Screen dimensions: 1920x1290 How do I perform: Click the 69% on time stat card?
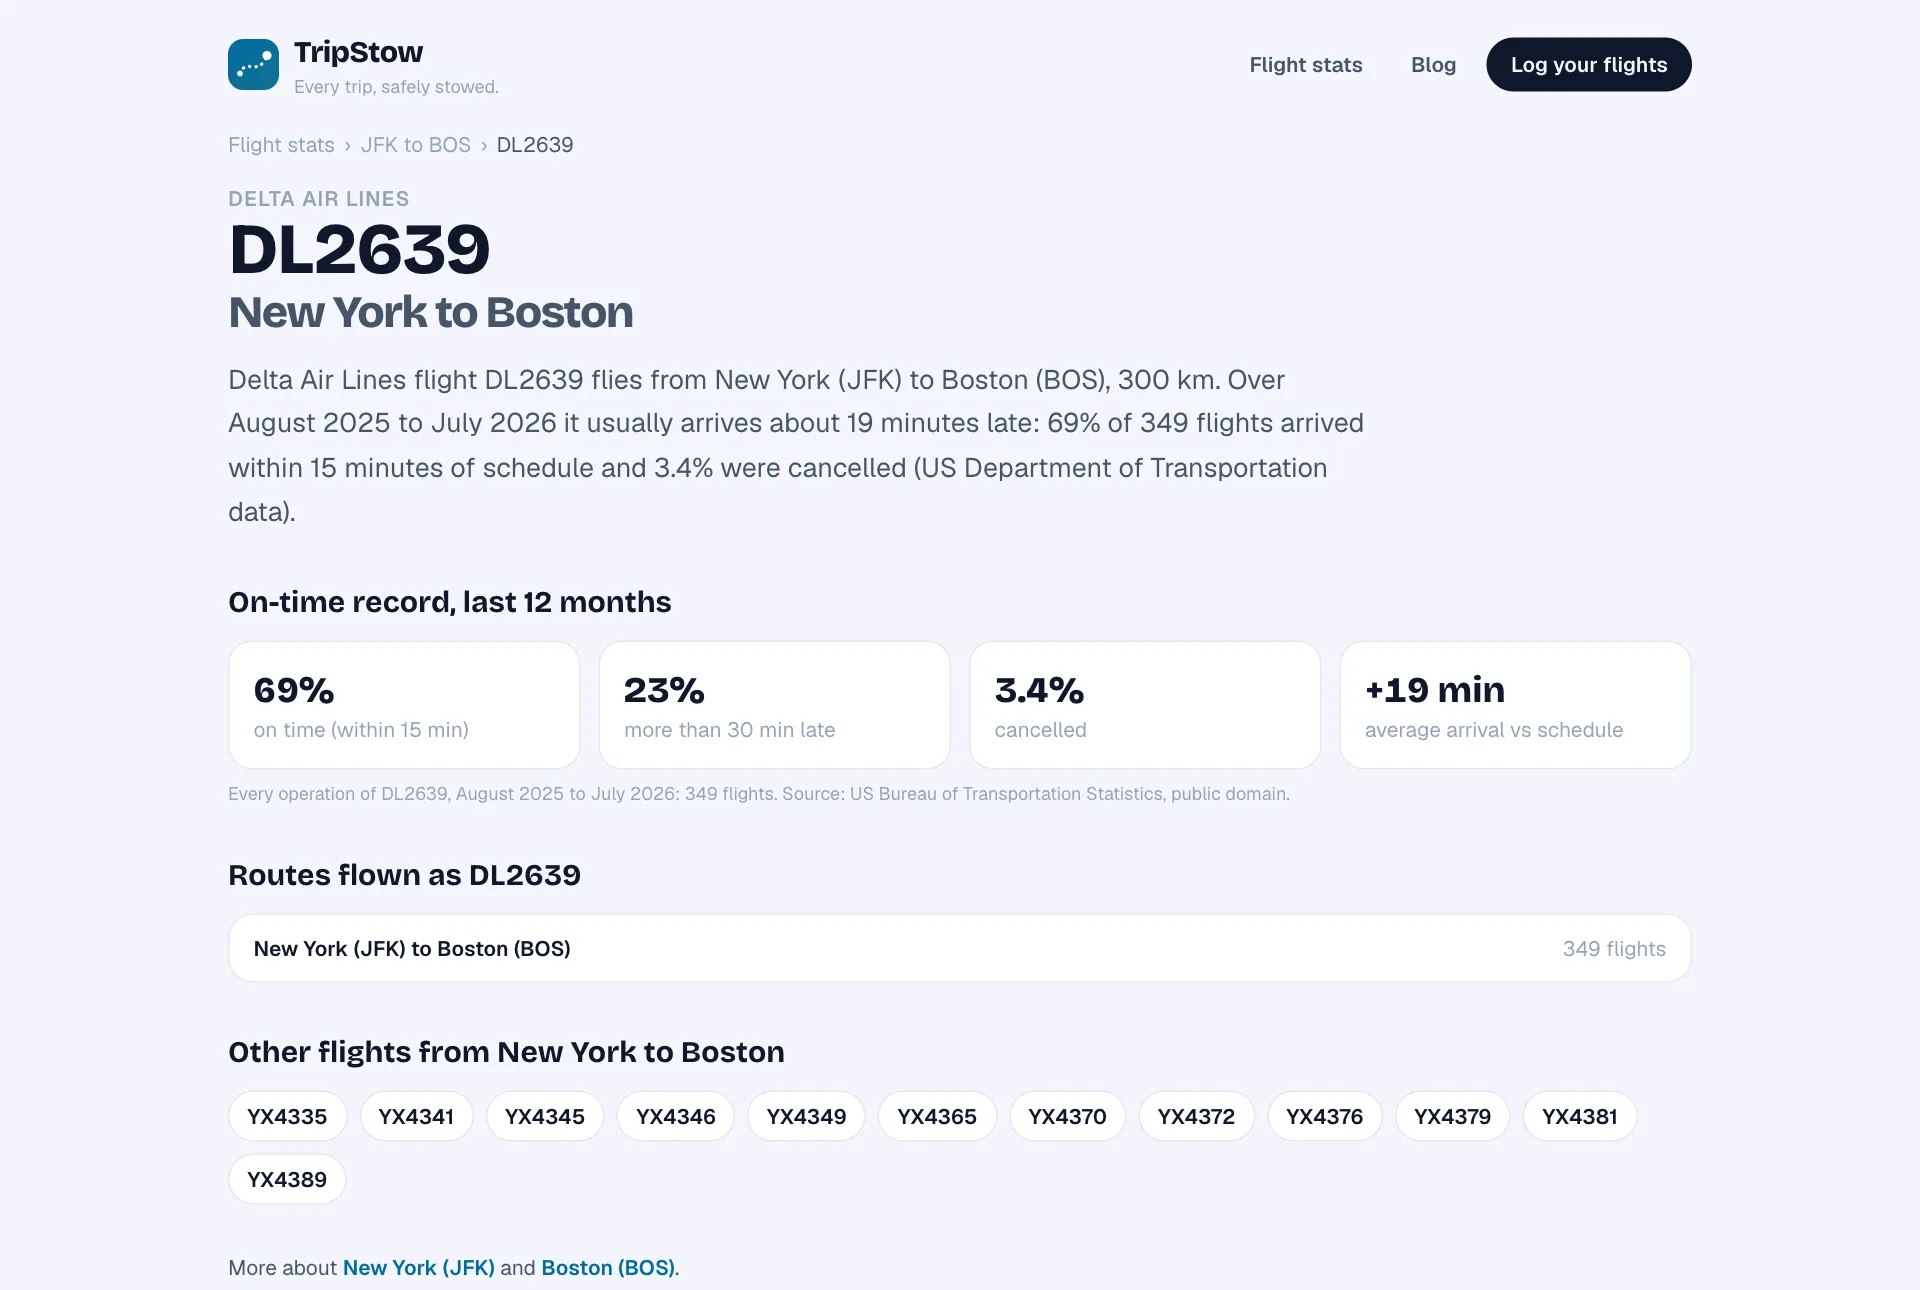404,705
